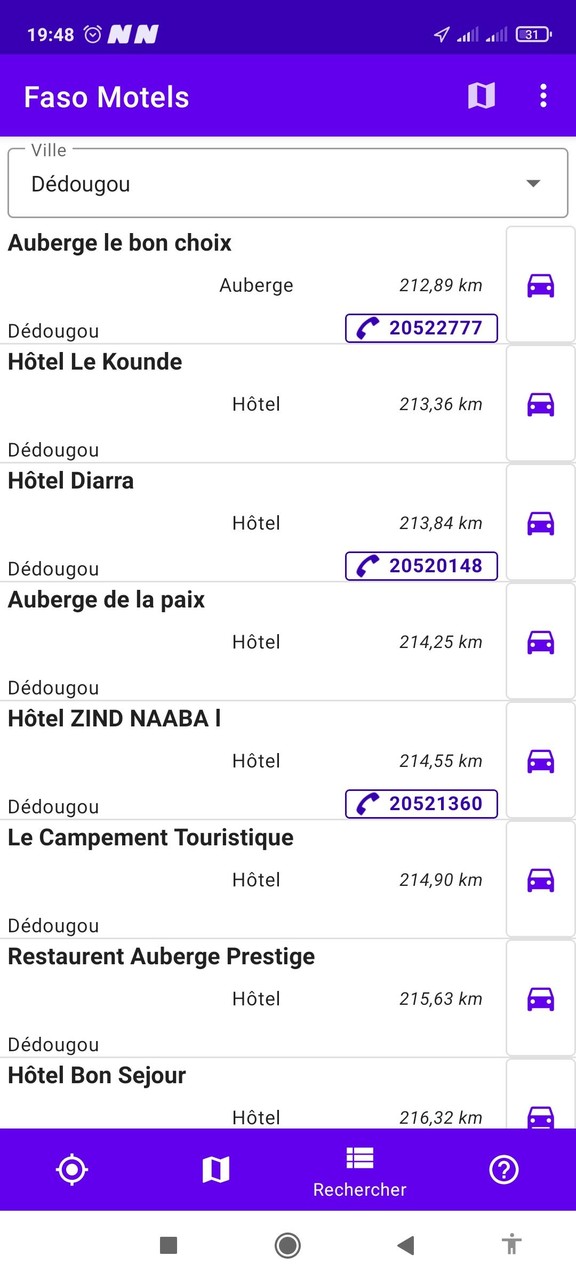Image resolution: width=576 pixels, height=1280 pixels.
Task: Tap the car icon for Auberge le bon choix
Action: [540, 286]
